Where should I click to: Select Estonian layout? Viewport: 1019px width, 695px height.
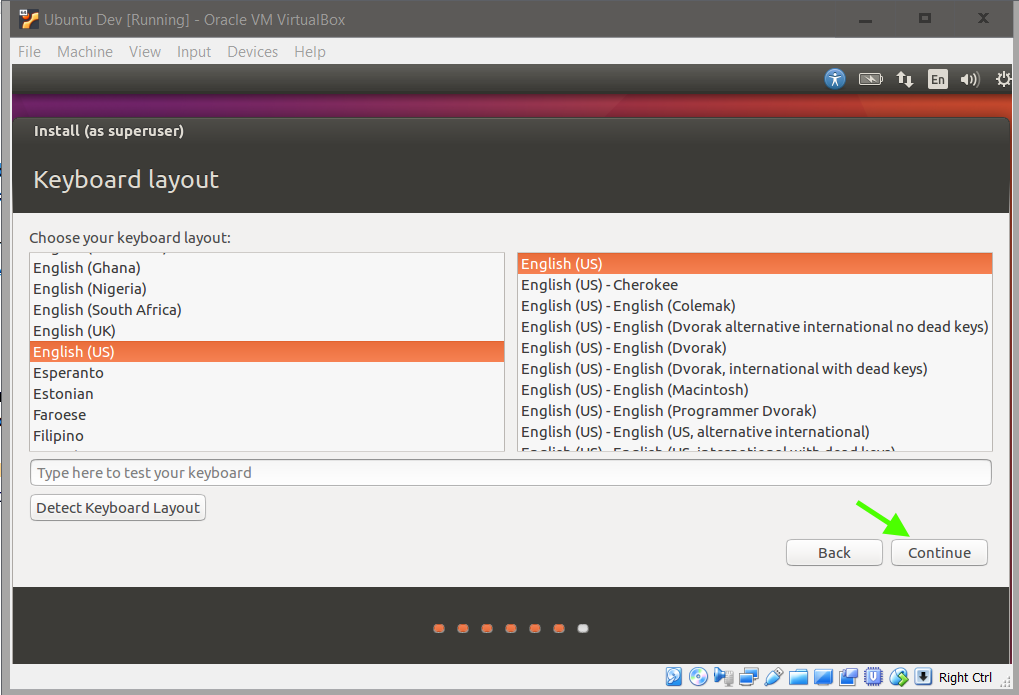pyautogui.click(x=267, y=394)
